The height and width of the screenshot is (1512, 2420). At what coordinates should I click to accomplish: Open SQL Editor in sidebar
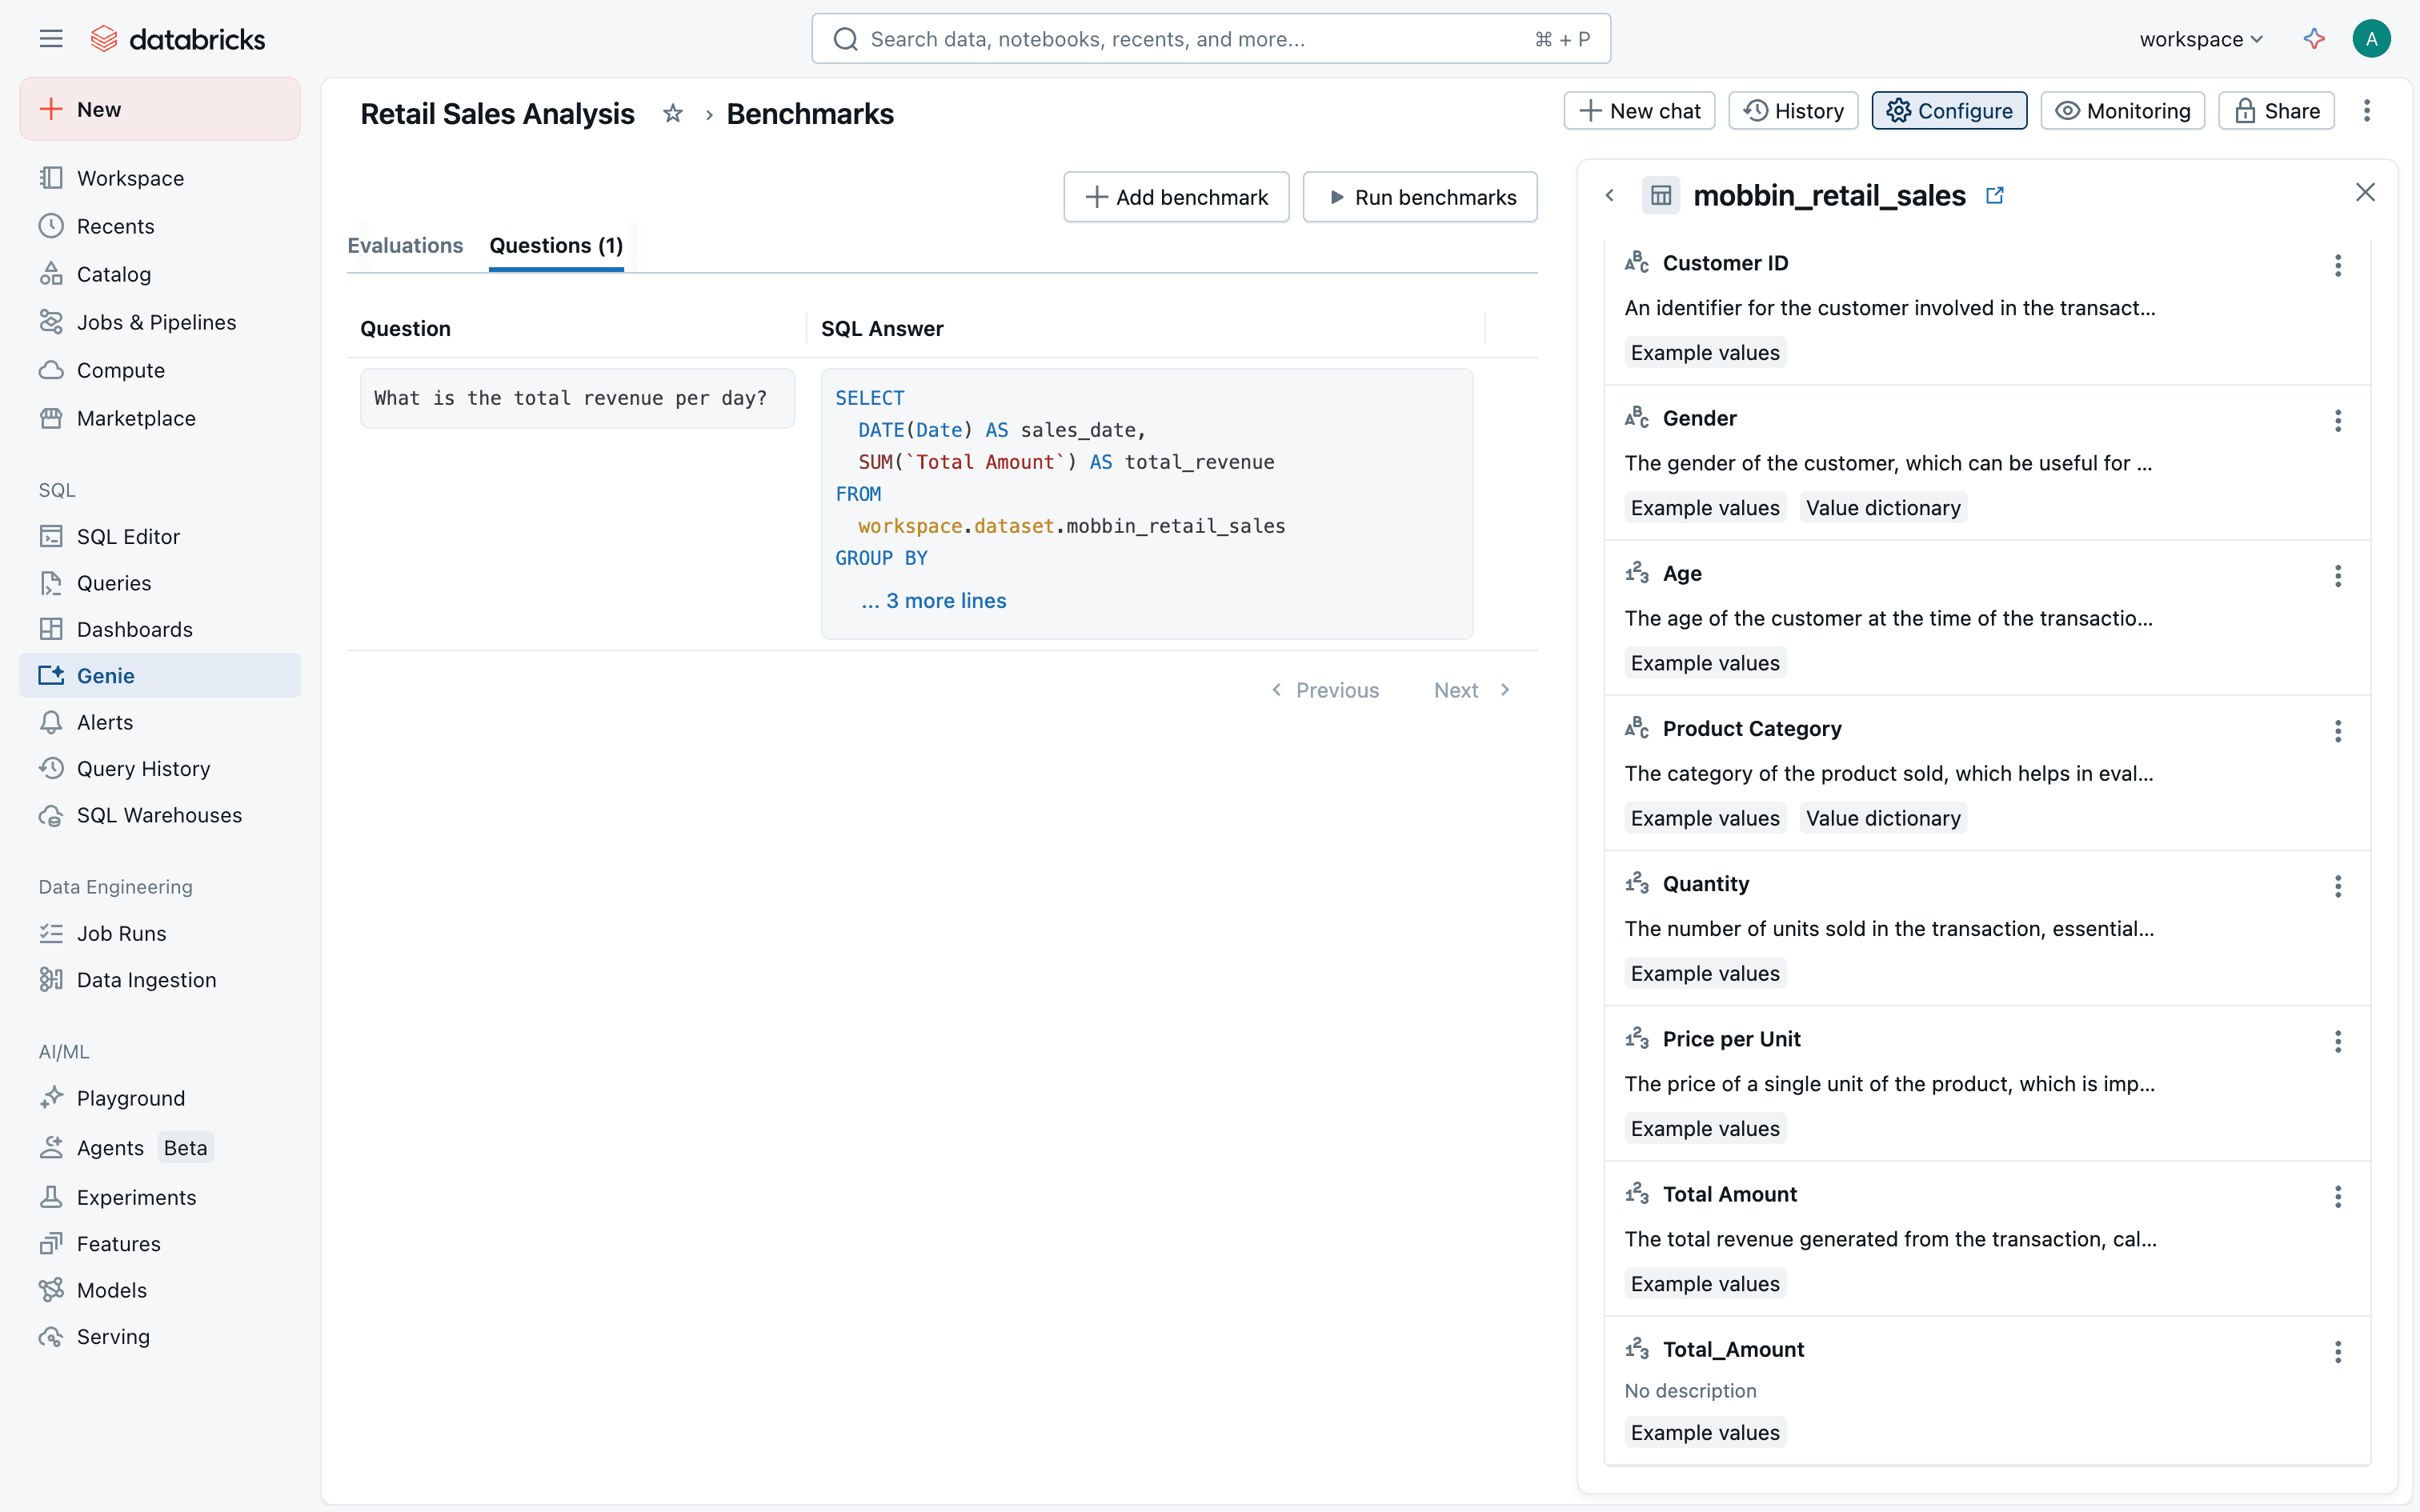[128, 536]
